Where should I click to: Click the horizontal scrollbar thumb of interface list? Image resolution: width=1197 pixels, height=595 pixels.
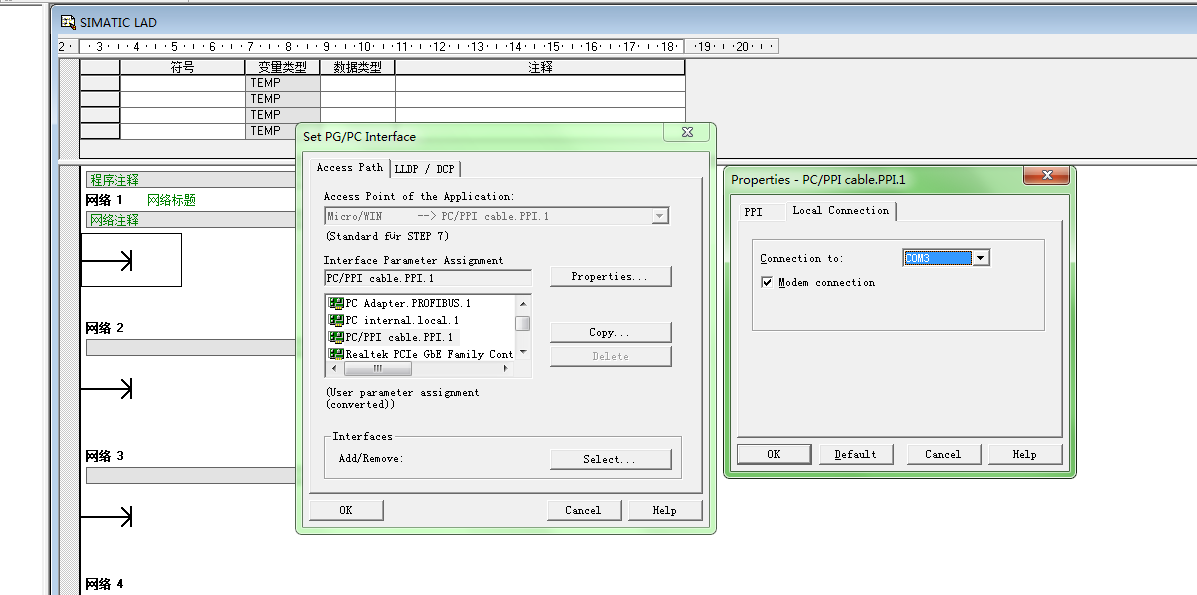377,368
